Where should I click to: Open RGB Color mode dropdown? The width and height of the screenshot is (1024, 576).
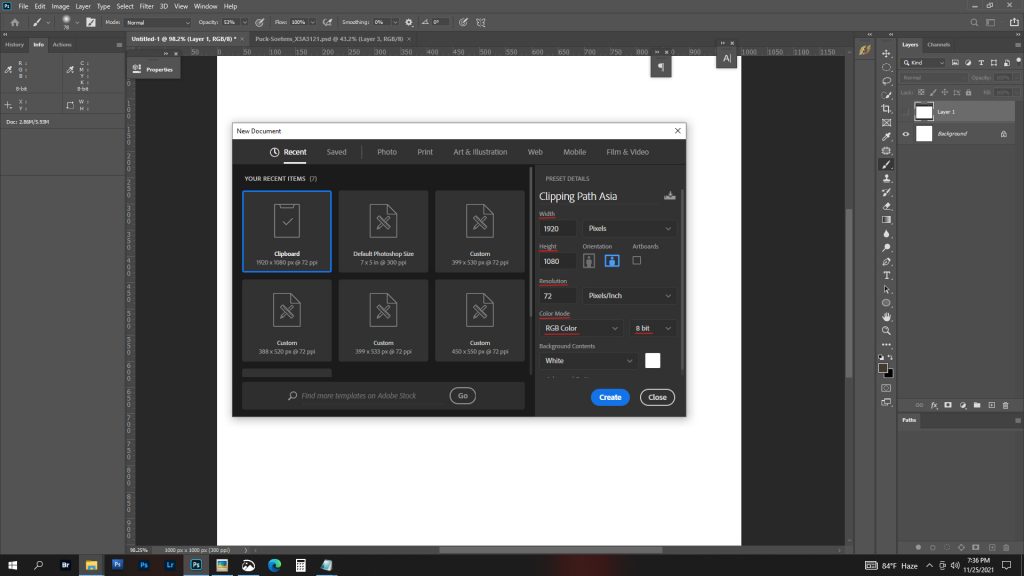[580, 328]
